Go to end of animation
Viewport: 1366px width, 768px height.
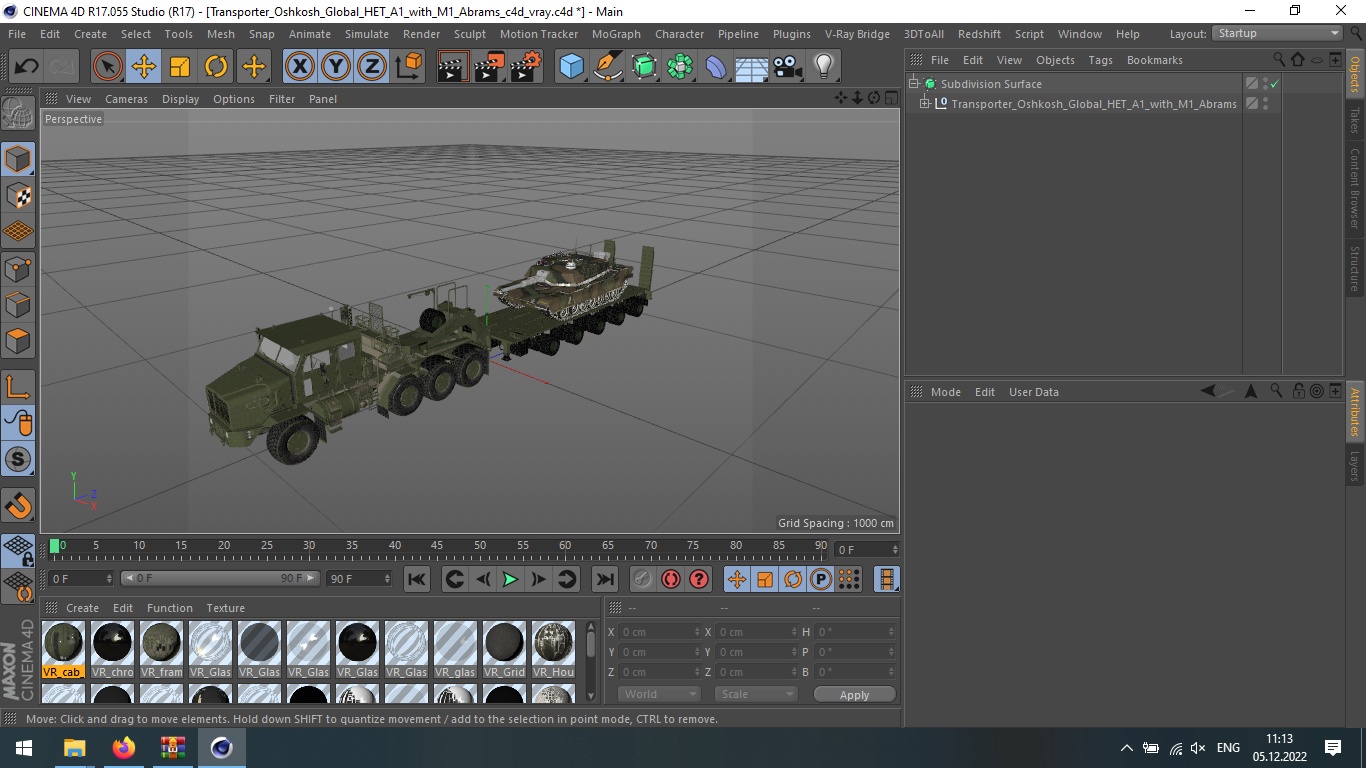point(605,579)
